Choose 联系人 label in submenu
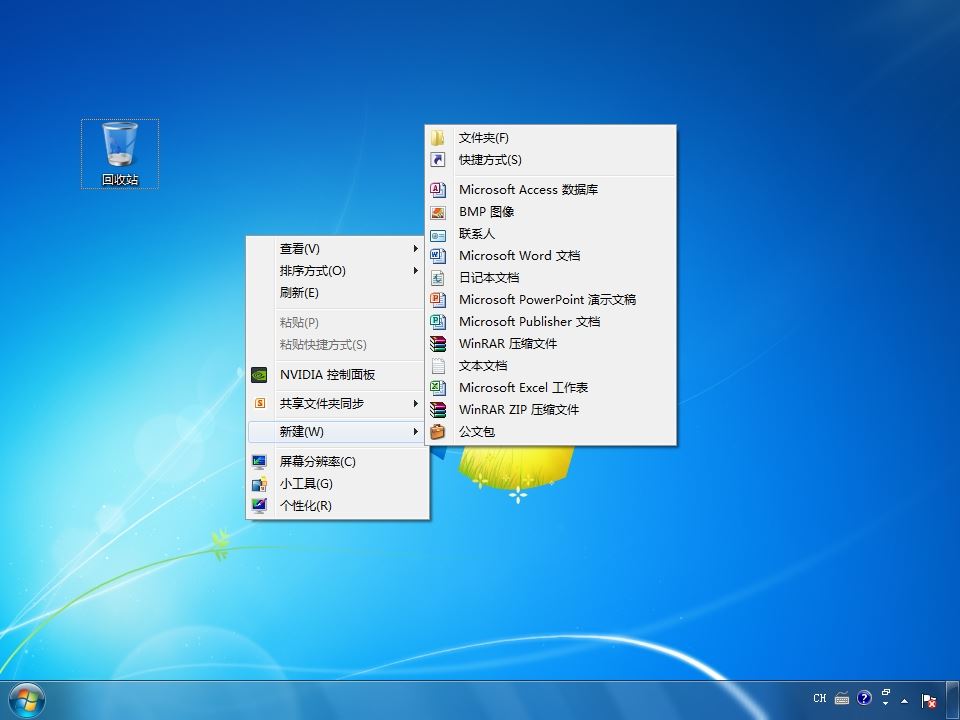 [x=477, y=234]
